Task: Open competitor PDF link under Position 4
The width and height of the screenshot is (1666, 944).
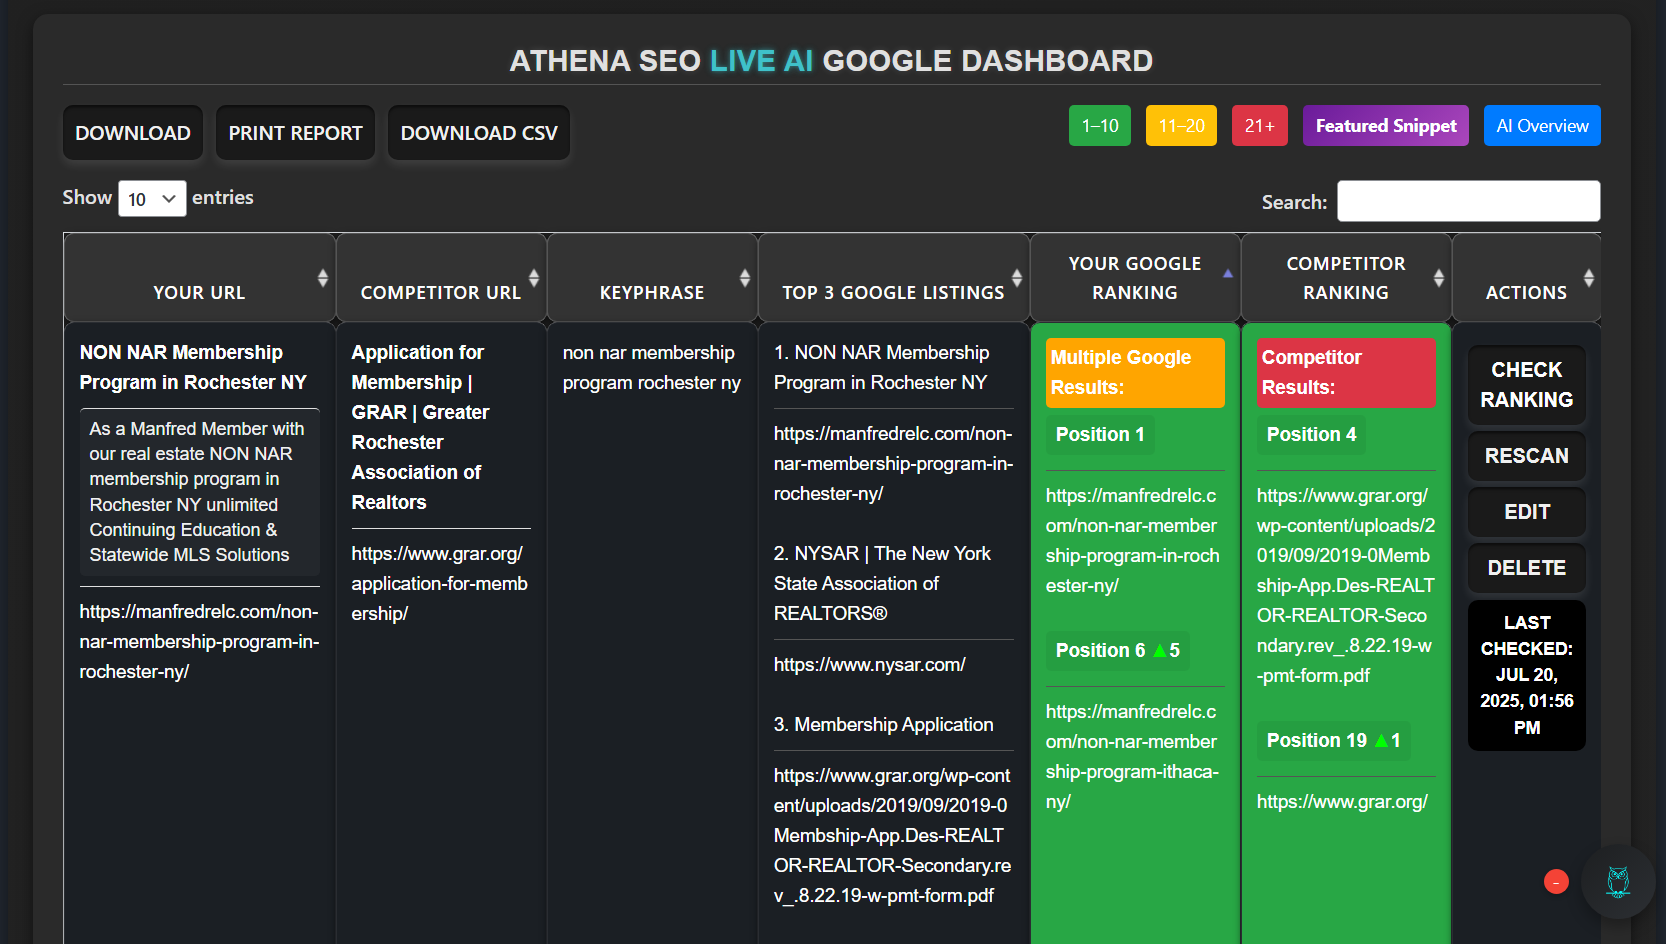Action: (x=1346, y=586)
